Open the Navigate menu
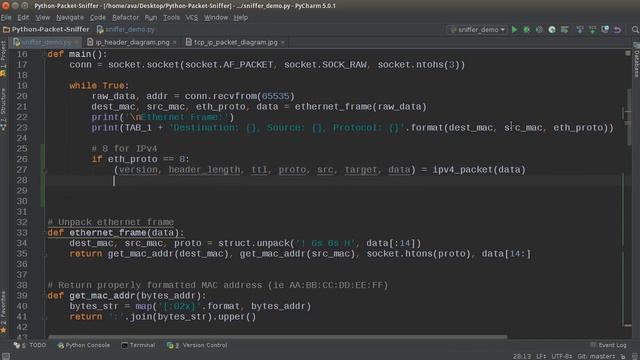Screen dimensions: 640x360 pos(70,18)
